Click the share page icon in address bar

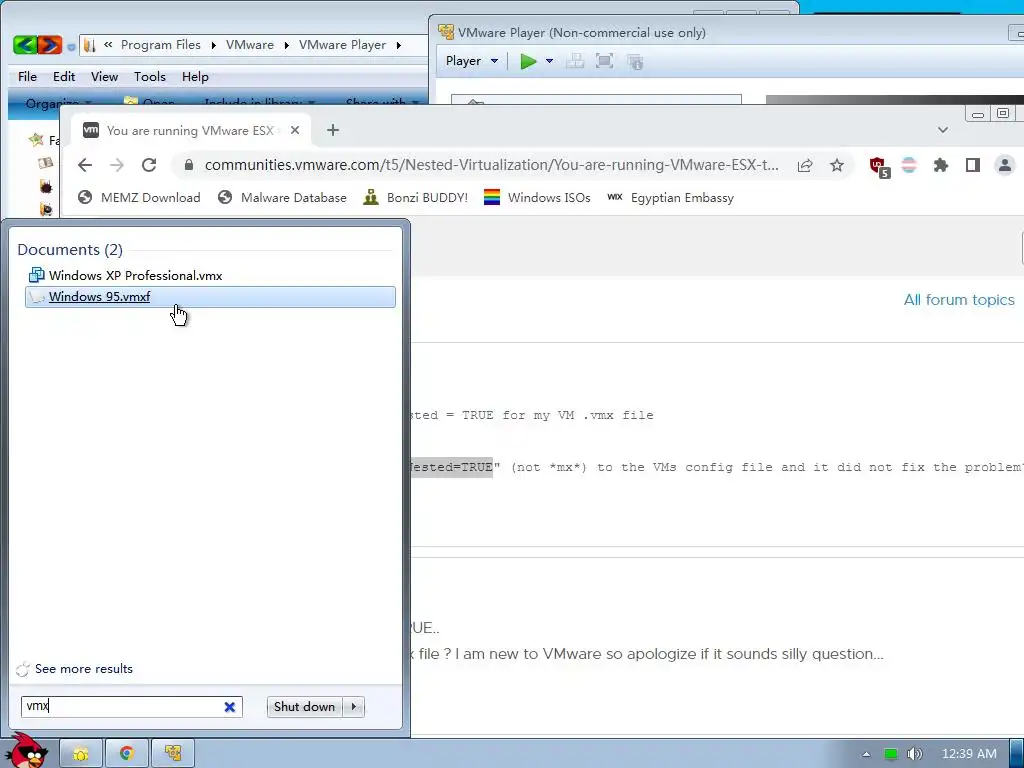point(805,165)
